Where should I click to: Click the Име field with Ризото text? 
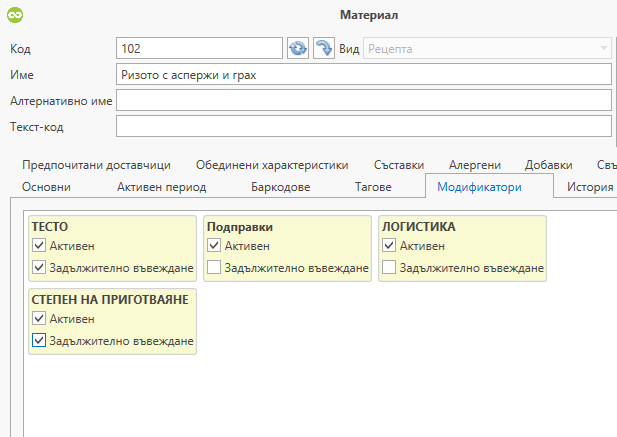point(363,74)
